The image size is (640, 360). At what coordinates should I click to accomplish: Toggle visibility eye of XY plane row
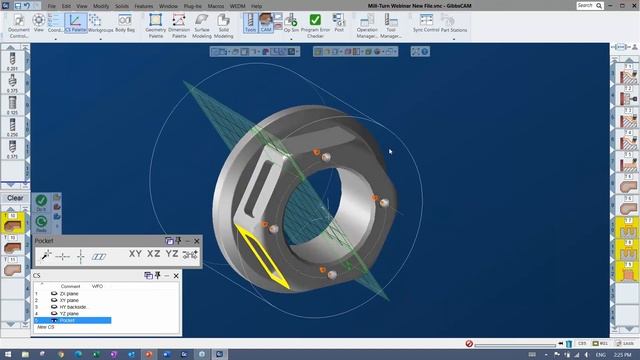[x=54, y=300]
